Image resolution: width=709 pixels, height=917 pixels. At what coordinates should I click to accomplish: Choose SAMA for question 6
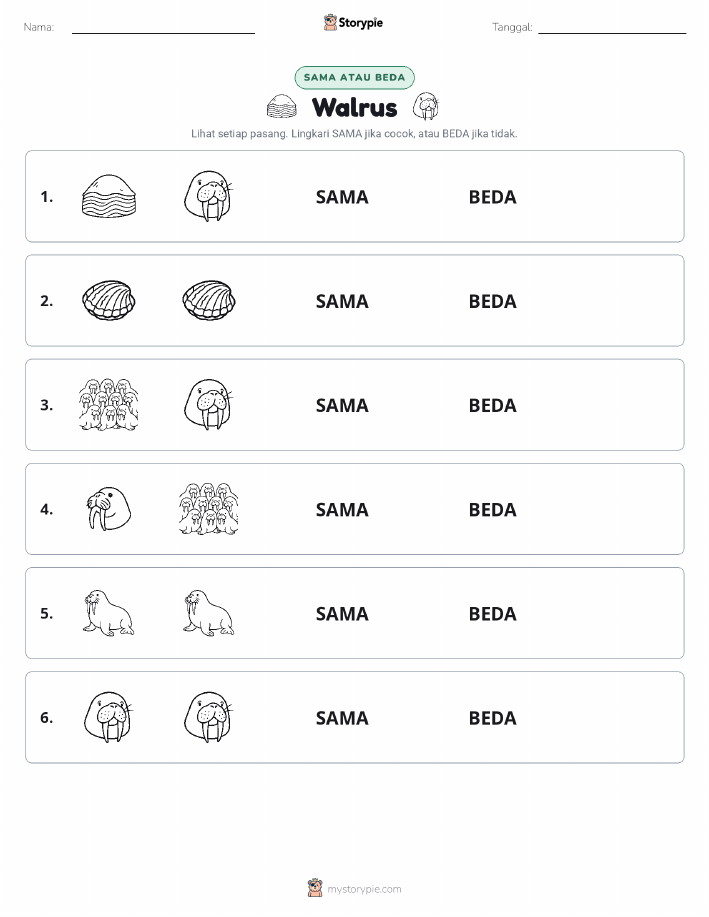click(342, 718)
